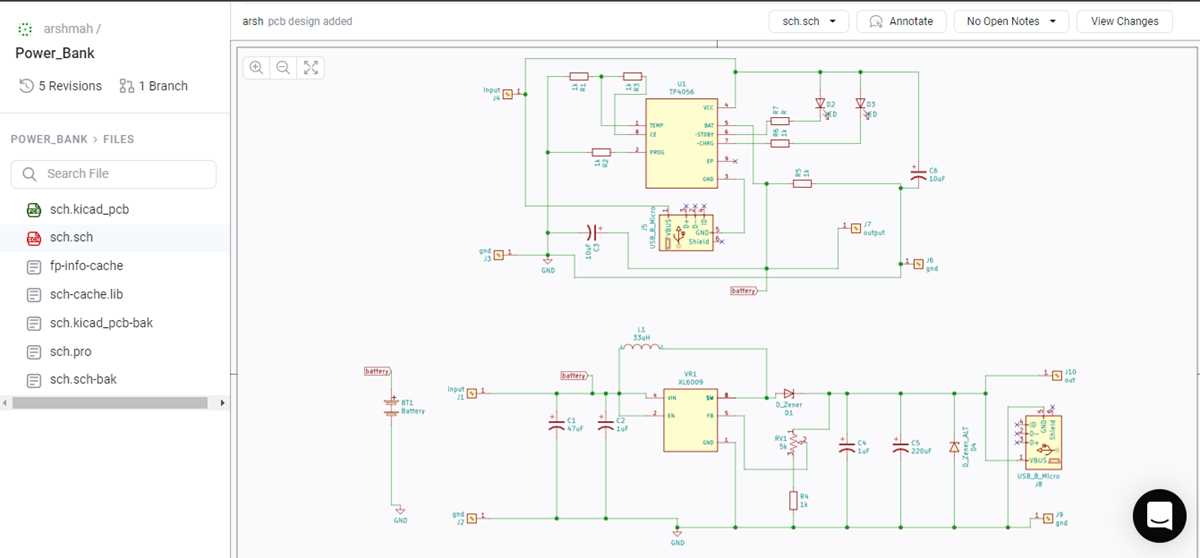Click the sidebar scrollbar right arrow
The image size is (1200, 558).
(222, 403)
